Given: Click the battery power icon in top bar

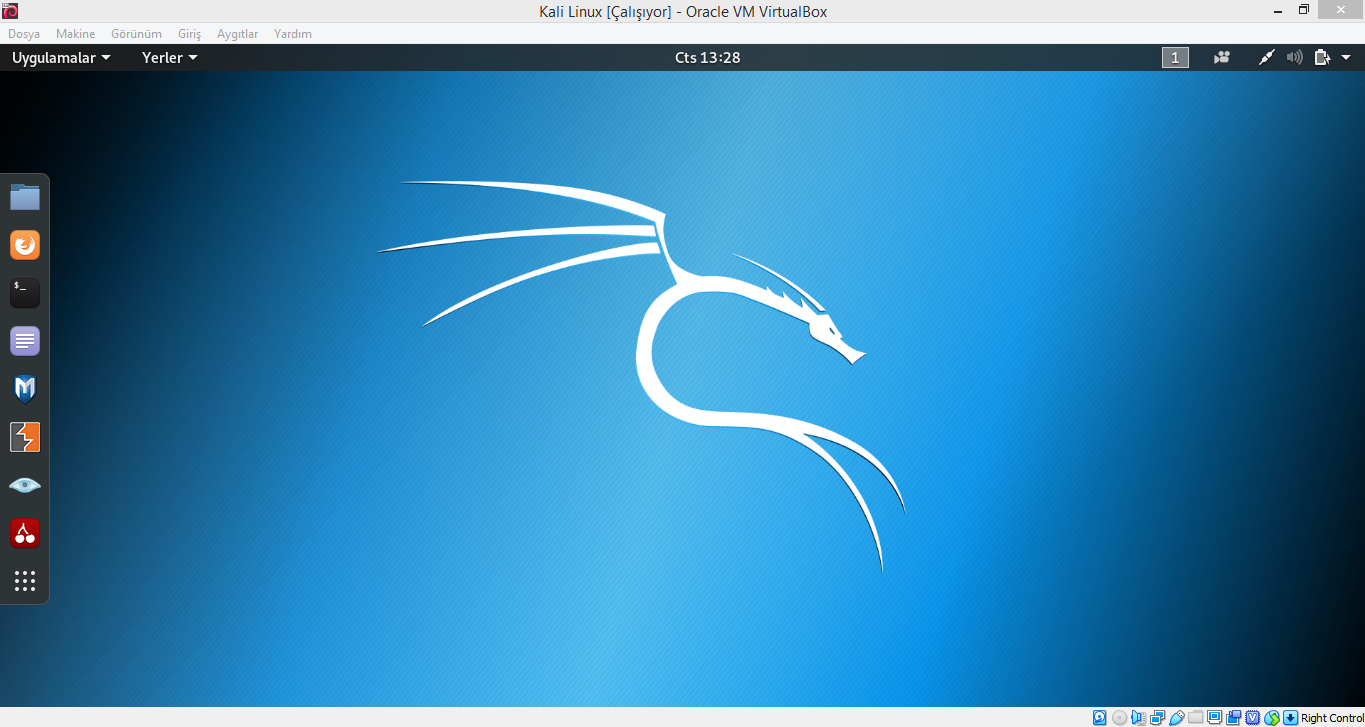Looking at the screenshot, I should point(1322,58).
